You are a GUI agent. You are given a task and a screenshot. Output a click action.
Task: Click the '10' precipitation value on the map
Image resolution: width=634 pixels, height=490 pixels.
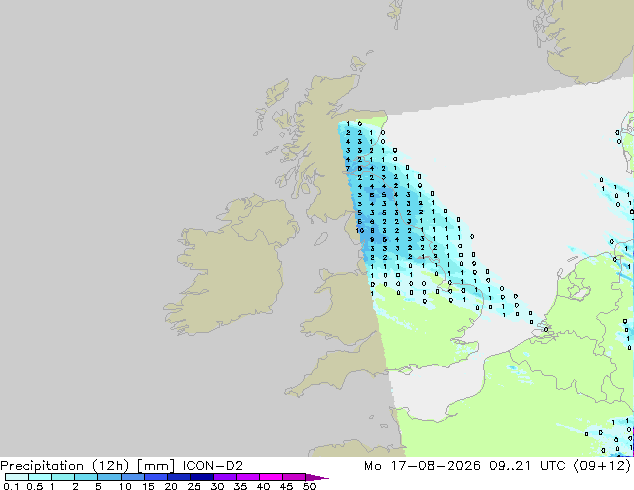tap(360, 231)
